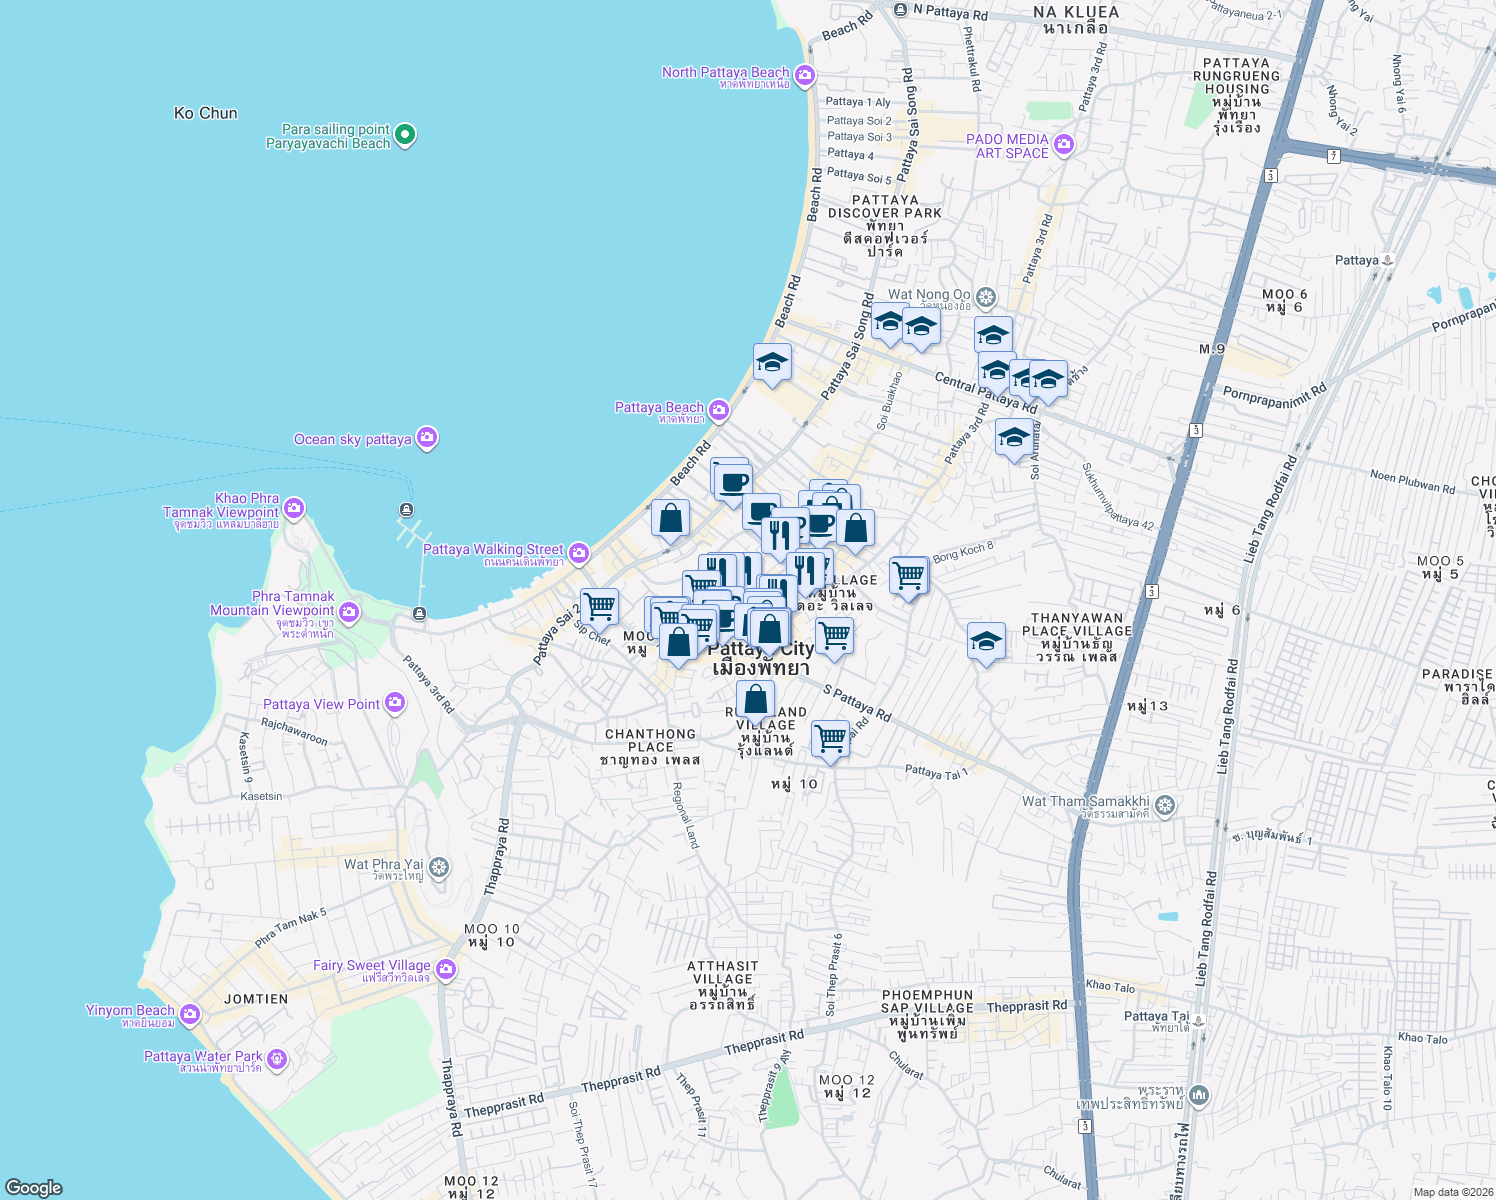
Task: Click the PADO MEDIA ART SPACE camera icon
Action: [1064, 145]
